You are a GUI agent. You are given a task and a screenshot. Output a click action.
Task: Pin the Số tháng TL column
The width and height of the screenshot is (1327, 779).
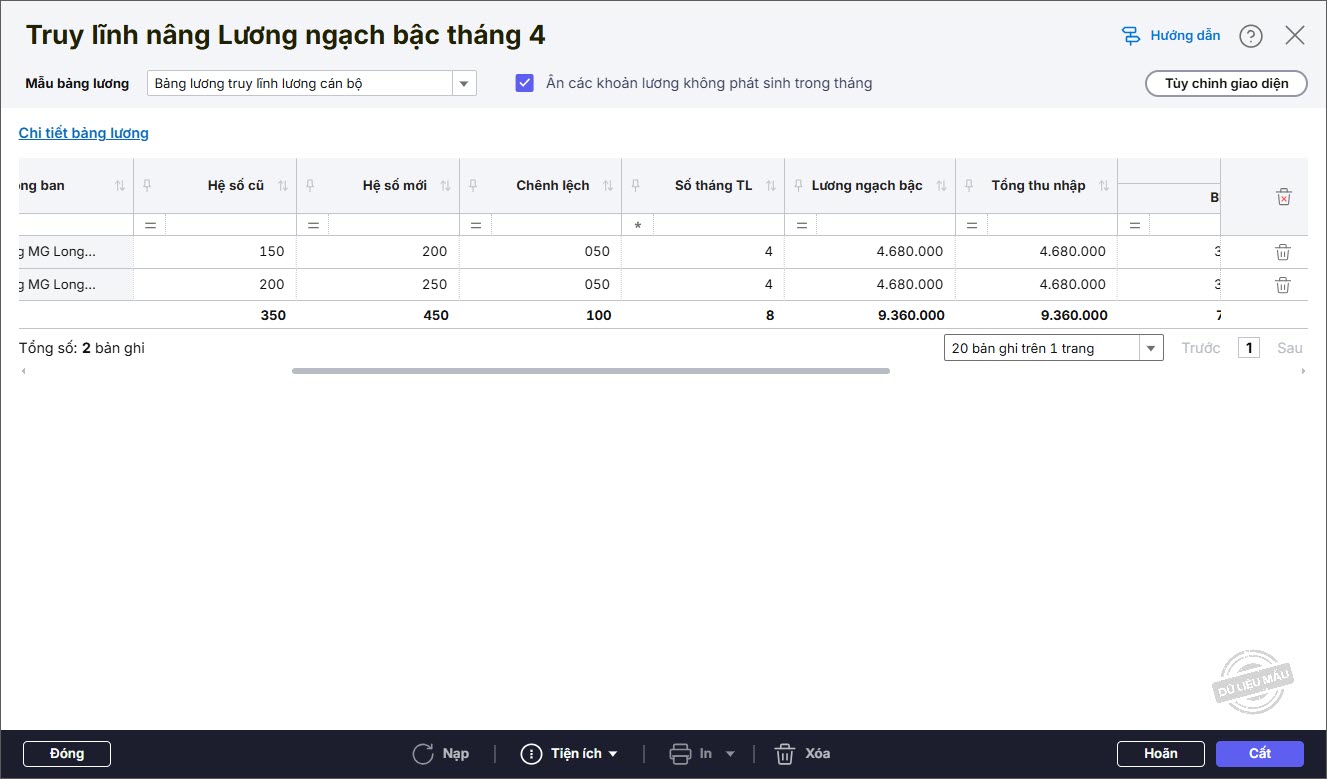point(635,185)
